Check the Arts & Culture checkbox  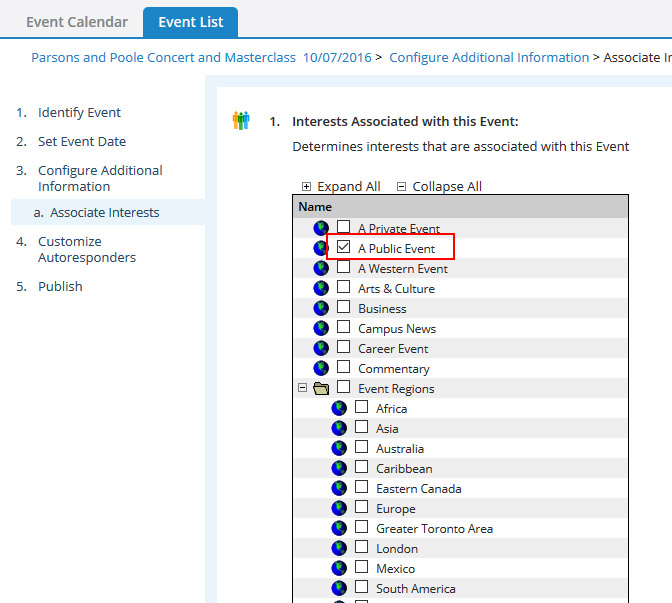[x=344, y=287]
